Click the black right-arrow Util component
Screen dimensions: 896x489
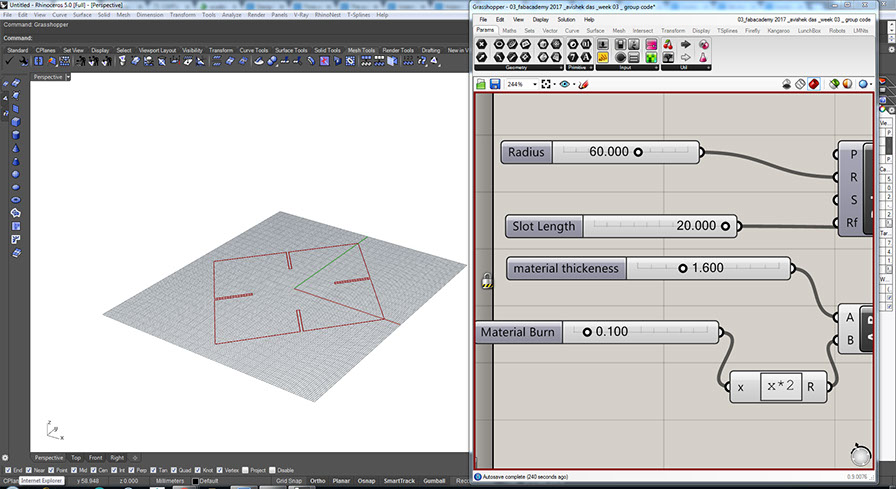pyautogui.click(x=686, y=44)
